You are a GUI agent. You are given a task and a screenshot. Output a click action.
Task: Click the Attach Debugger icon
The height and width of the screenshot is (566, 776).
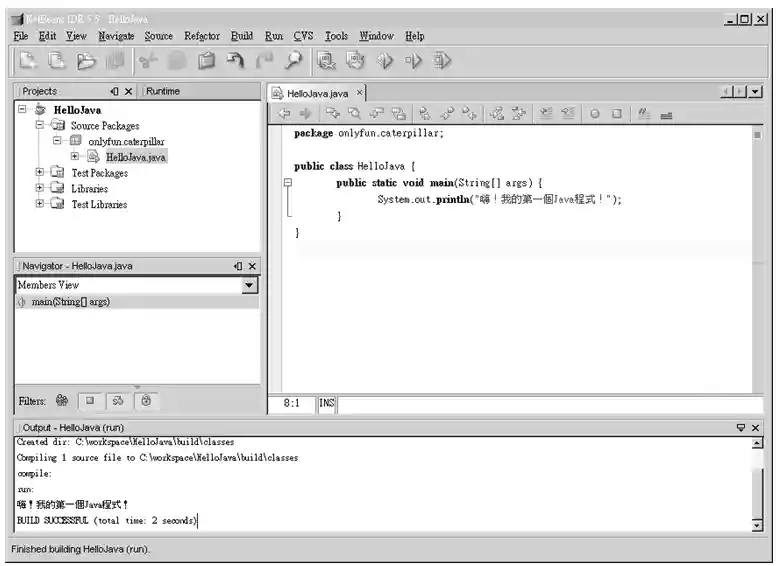pos(442,61)
